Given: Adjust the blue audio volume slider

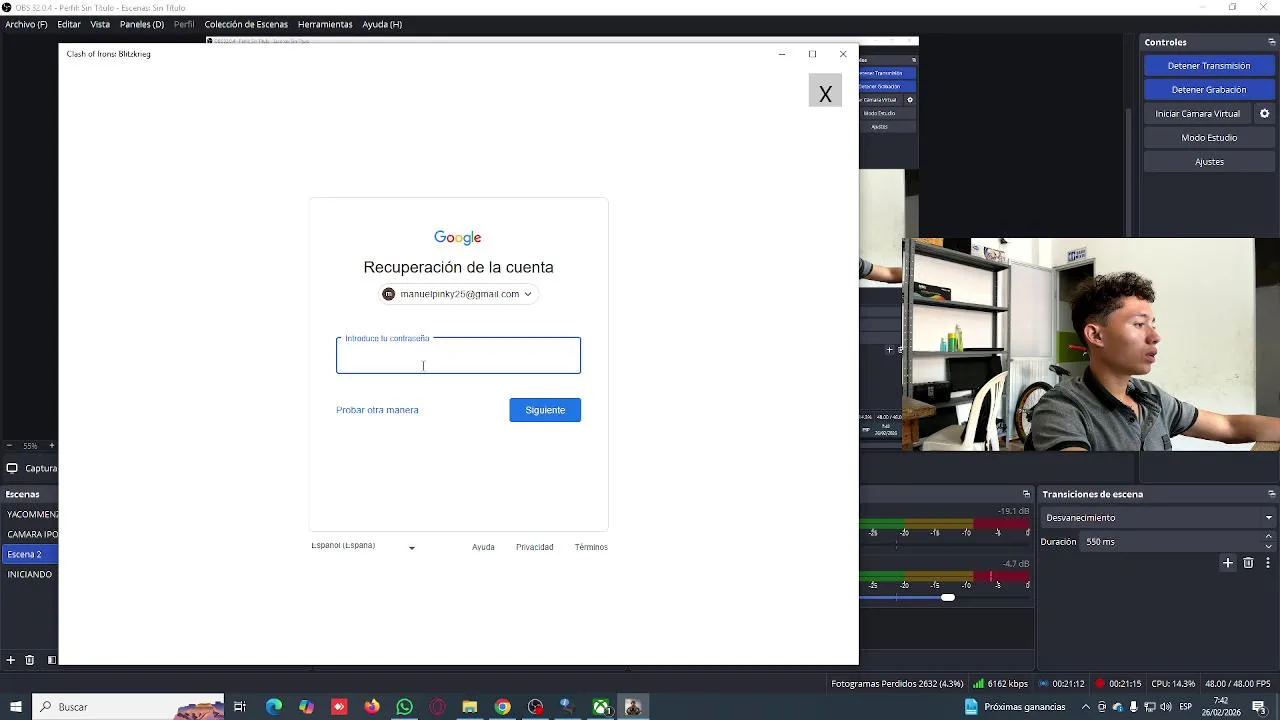Looking at the screenshot, I should click(948, 597).
